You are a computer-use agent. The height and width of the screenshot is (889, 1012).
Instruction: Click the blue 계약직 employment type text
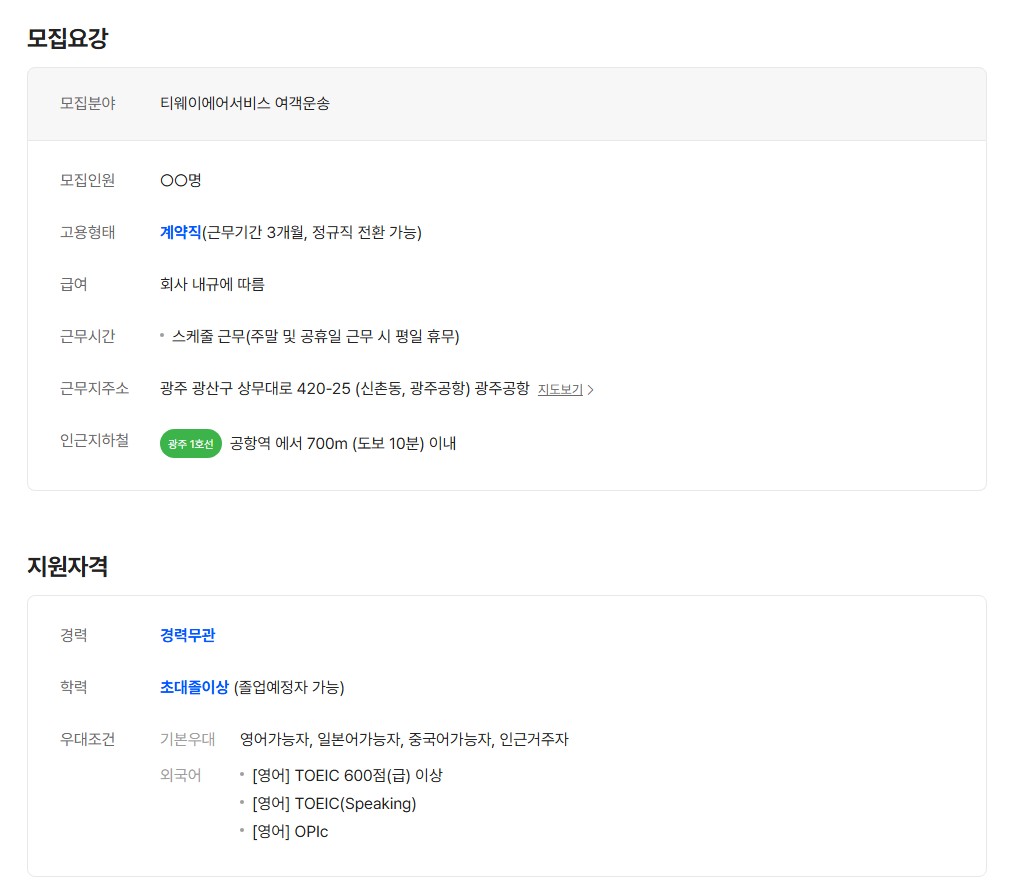pos(181,232)
